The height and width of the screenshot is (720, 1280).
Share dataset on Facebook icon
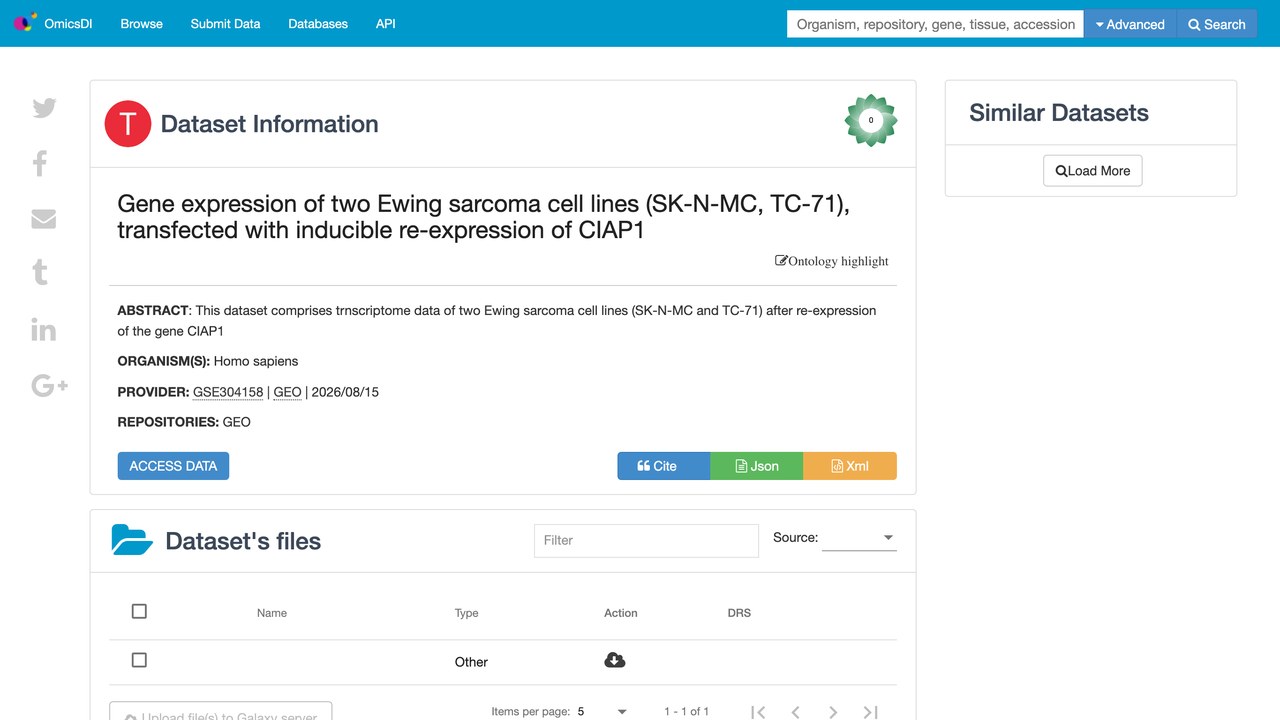coord(40,163)
